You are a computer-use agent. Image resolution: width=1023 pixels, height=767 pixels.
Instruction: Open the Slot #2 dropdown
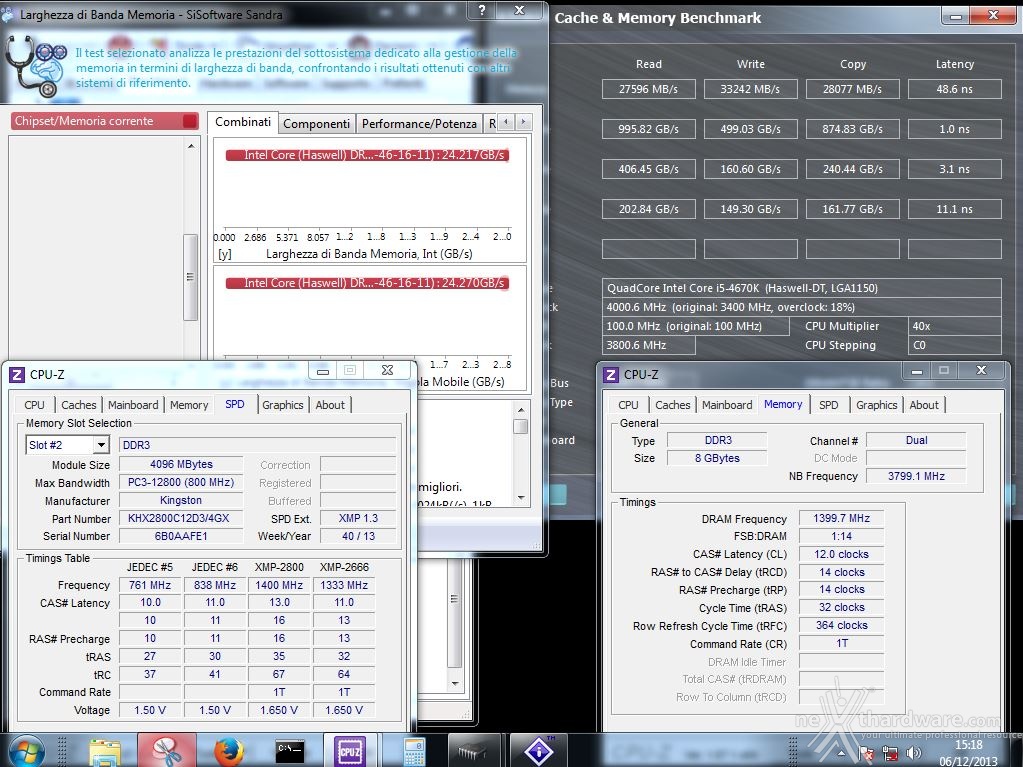pos(101,445)
